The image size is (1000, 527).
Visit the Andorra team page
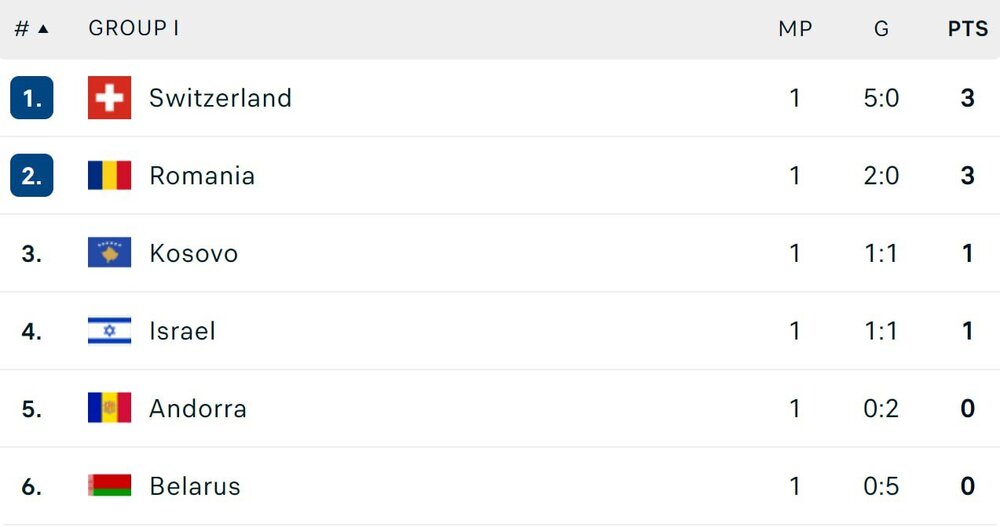[198, 408]
